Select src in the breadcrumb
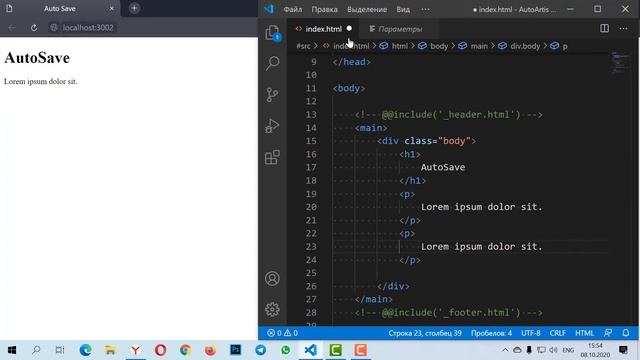The height and width of the screenshot is (360, 640). (x=304, y=46)
